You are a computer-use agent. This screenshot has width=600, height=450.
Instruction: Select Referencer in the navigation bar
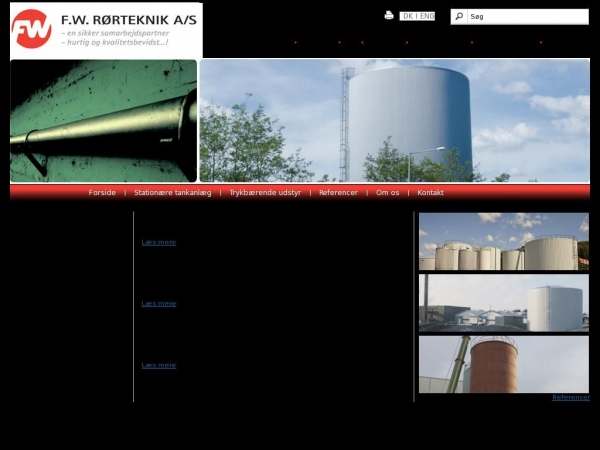pyautogui.click(x=338, y=193)
